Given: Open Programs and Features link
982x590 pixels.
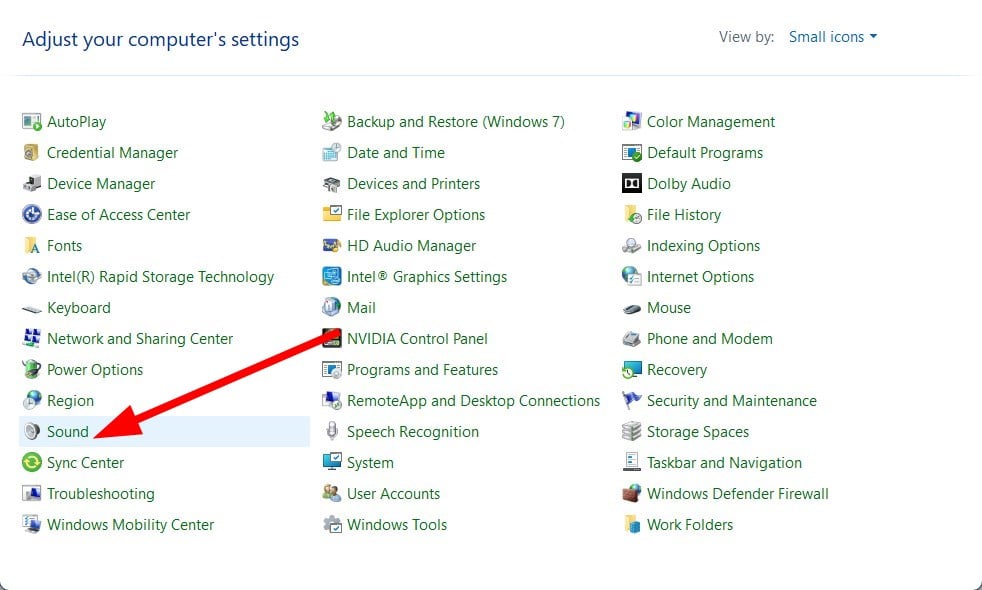Looking at the screenshot, I should (x=422, y=370).
